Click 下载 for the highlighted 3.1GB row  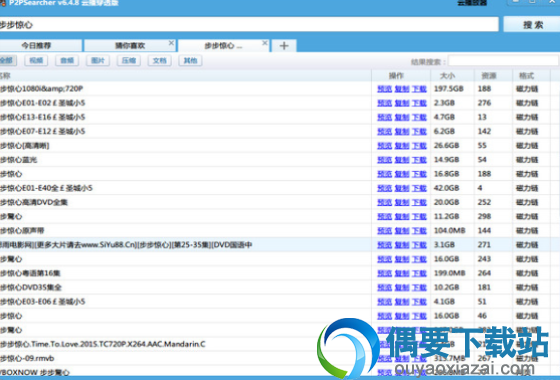click(x=419, y=245)
